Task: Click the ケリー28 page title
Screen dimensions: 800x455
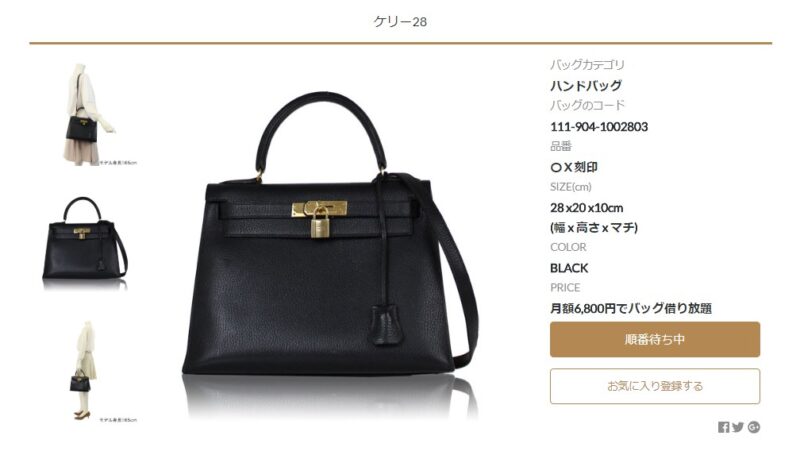Action: tap(400, 21)
